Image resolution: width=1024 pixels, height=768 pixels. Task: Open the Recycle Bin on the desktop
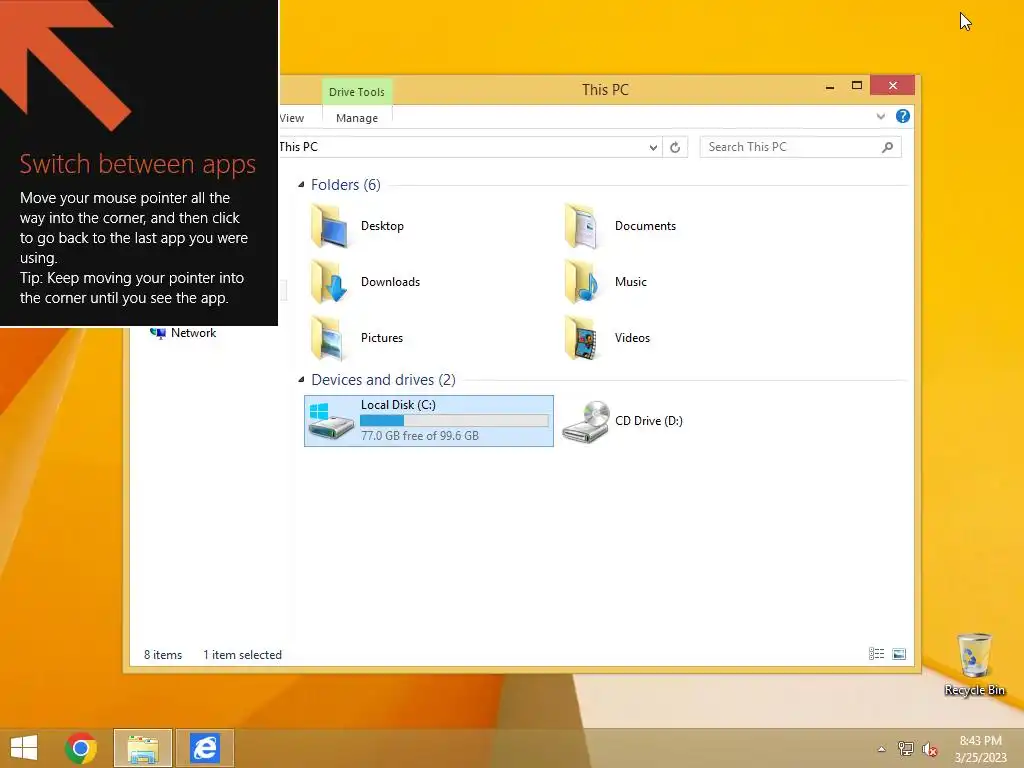pos(974,664)
